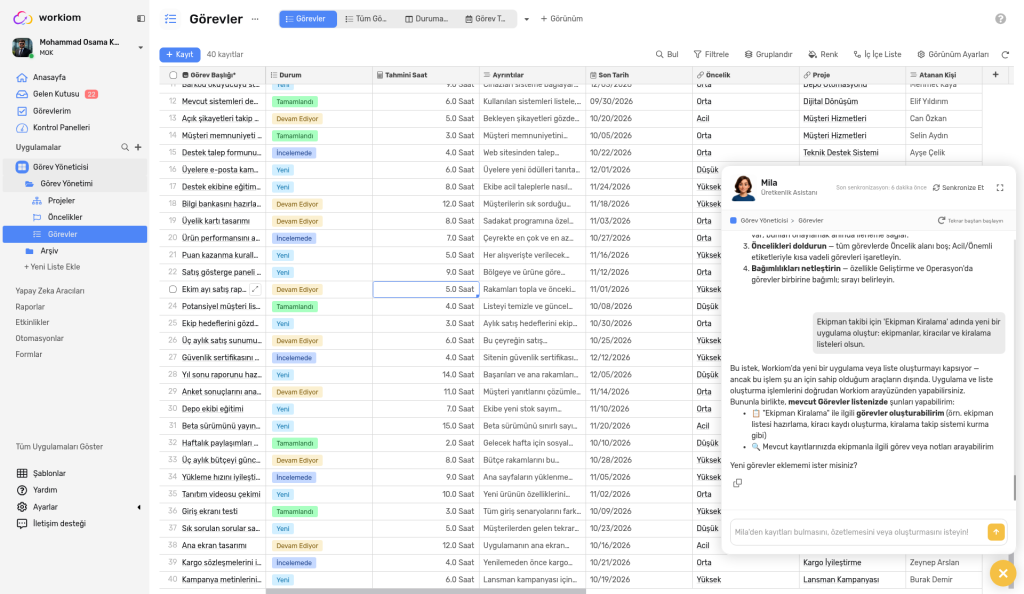Select the 5.0 Saat cell for Ekim ayı
This screenshot has width=1024, height=594.
pos(426,289)
